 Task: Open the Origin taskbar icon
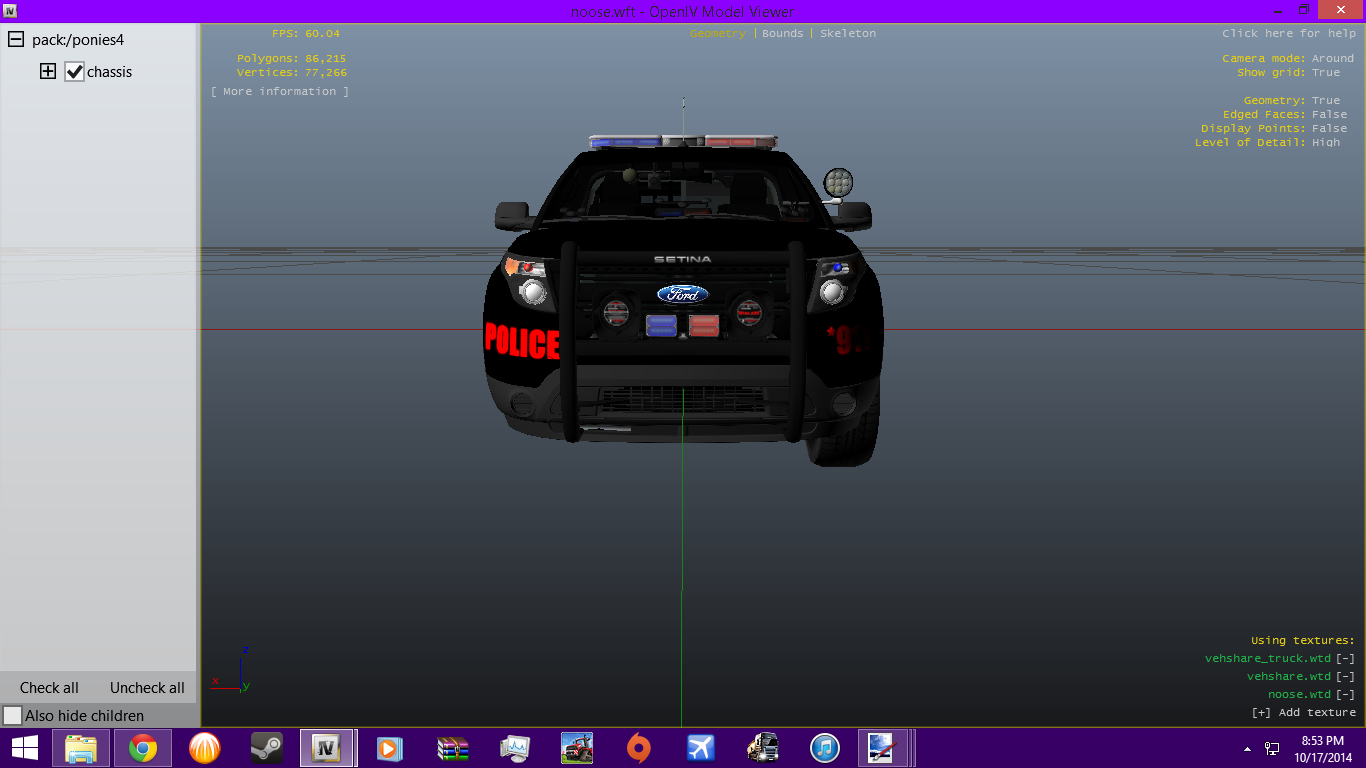click(638, 748)
